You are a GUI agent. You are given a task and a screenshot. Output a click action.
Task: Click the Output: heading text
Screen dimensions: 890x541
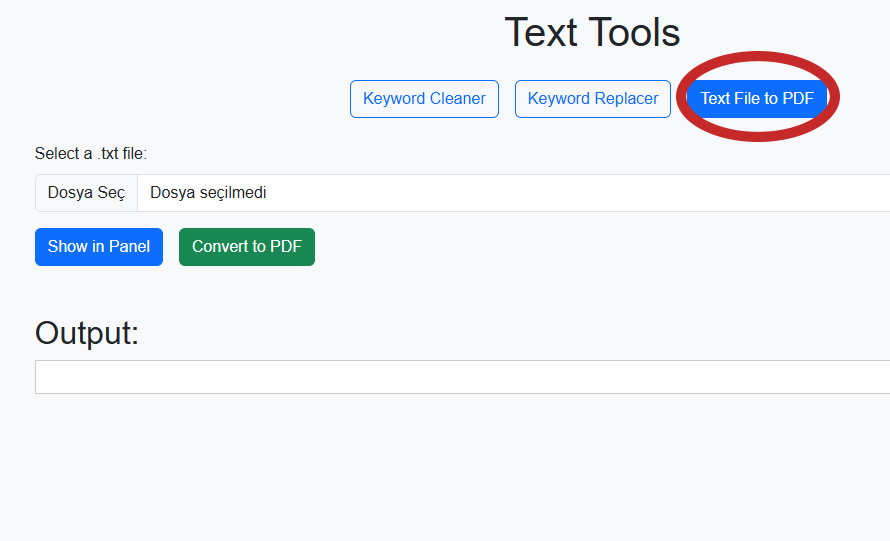tap(87, 333)
